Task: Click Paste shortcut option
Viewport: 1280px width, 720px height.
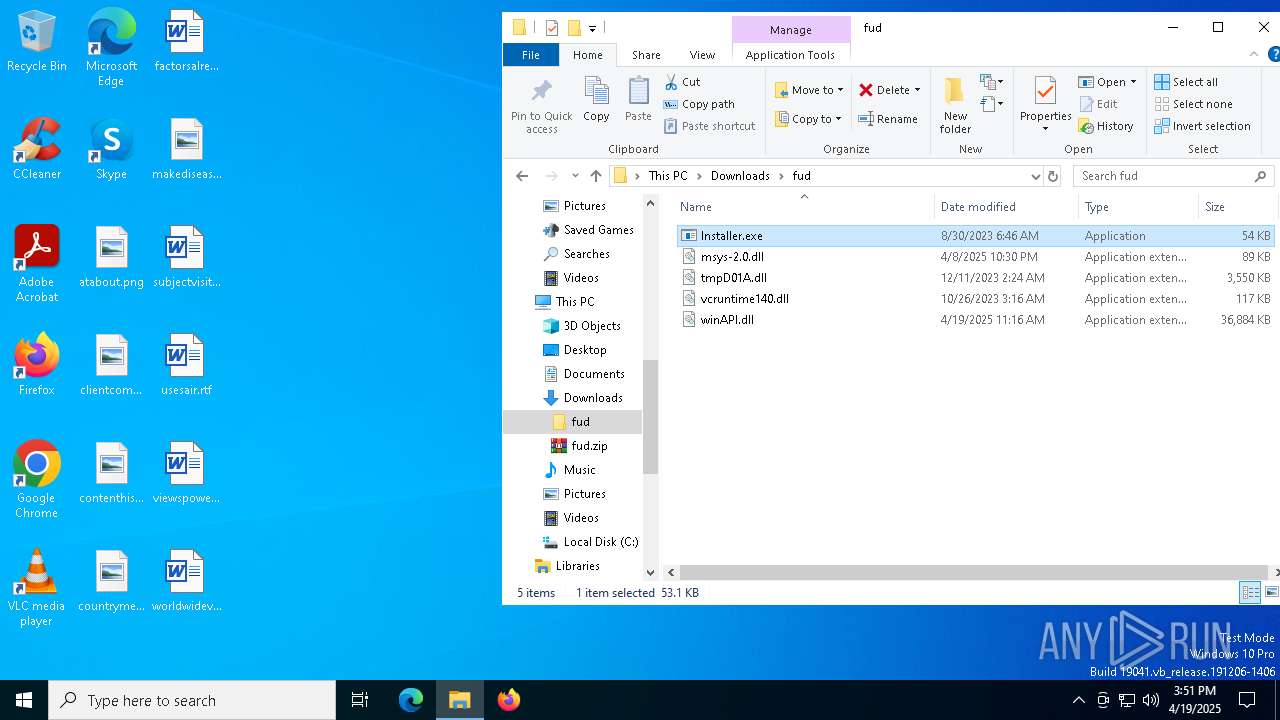Action: coord(709,126)
